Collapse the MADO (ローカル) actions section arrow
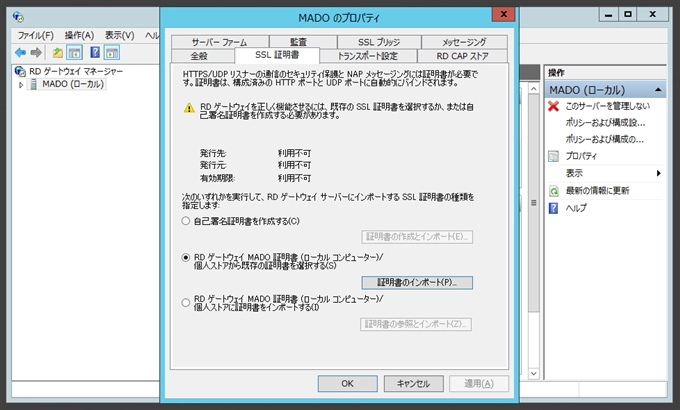This screenshot has height=410, width=680. pos(658,90)
